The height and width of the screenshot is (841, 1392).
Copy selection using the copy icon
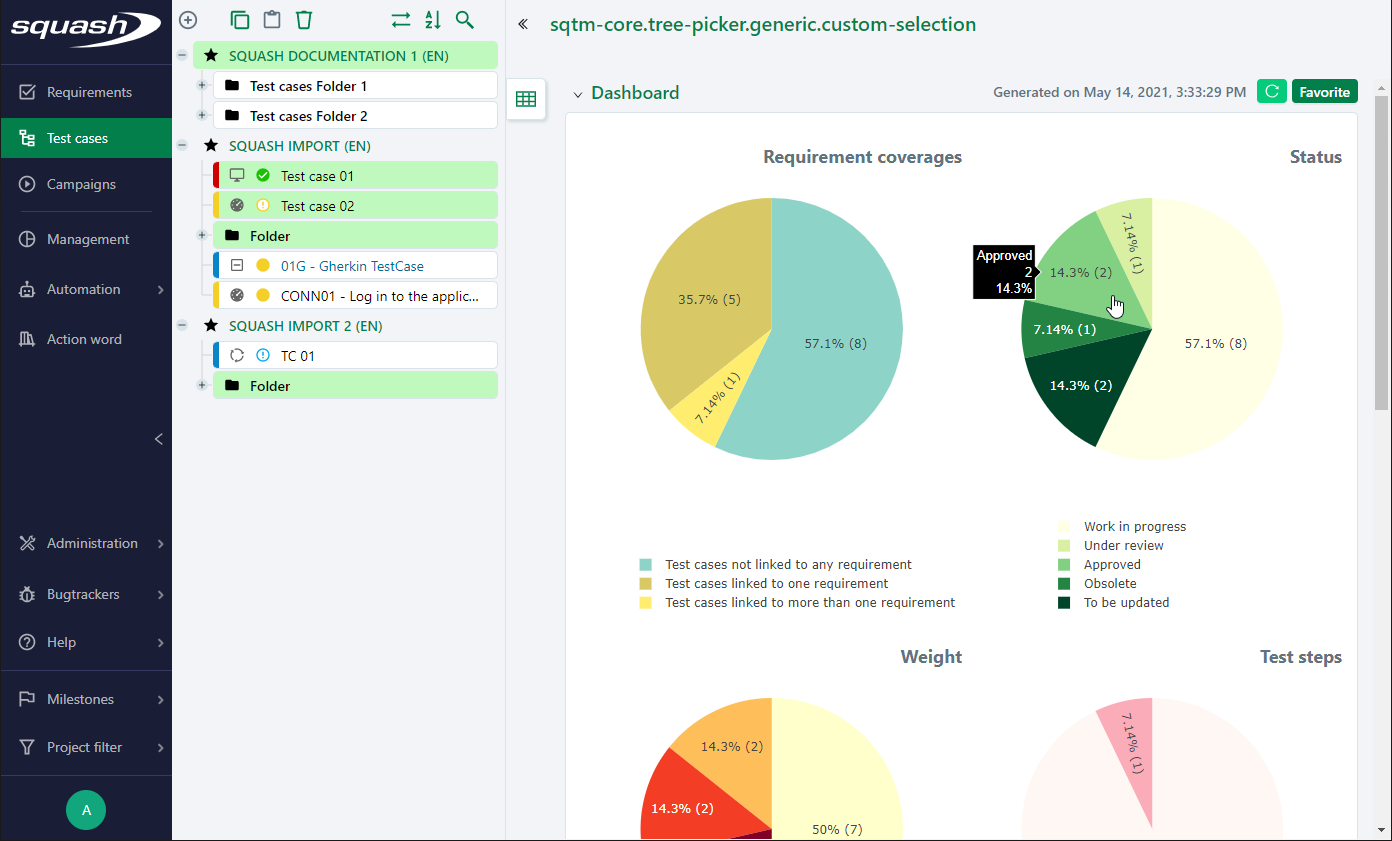pos(239,19)
